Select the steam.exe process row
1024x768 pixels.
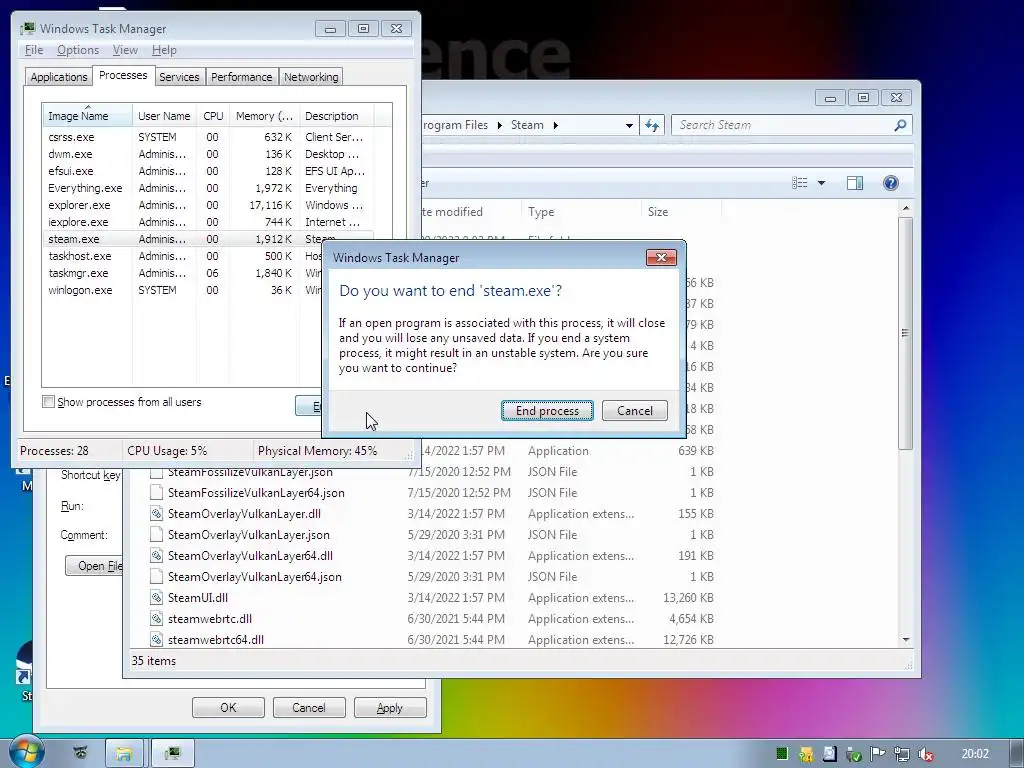pyautogui.click(x=208, y=239)
